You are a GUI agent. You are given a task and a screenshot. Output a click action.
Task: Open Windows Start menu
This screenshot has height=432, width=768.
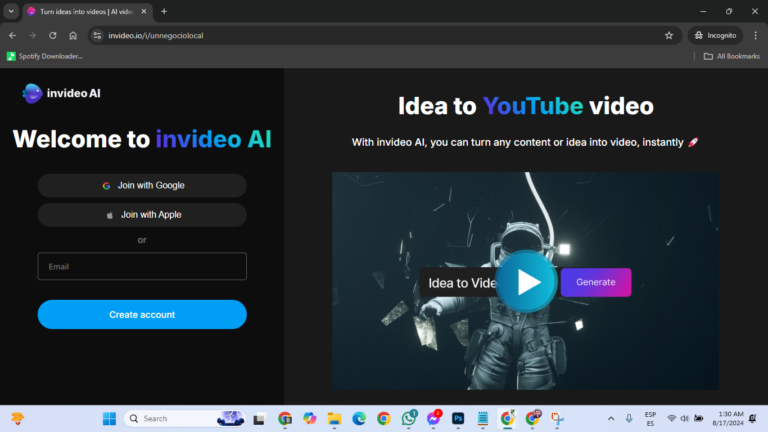tap(109, 419)
